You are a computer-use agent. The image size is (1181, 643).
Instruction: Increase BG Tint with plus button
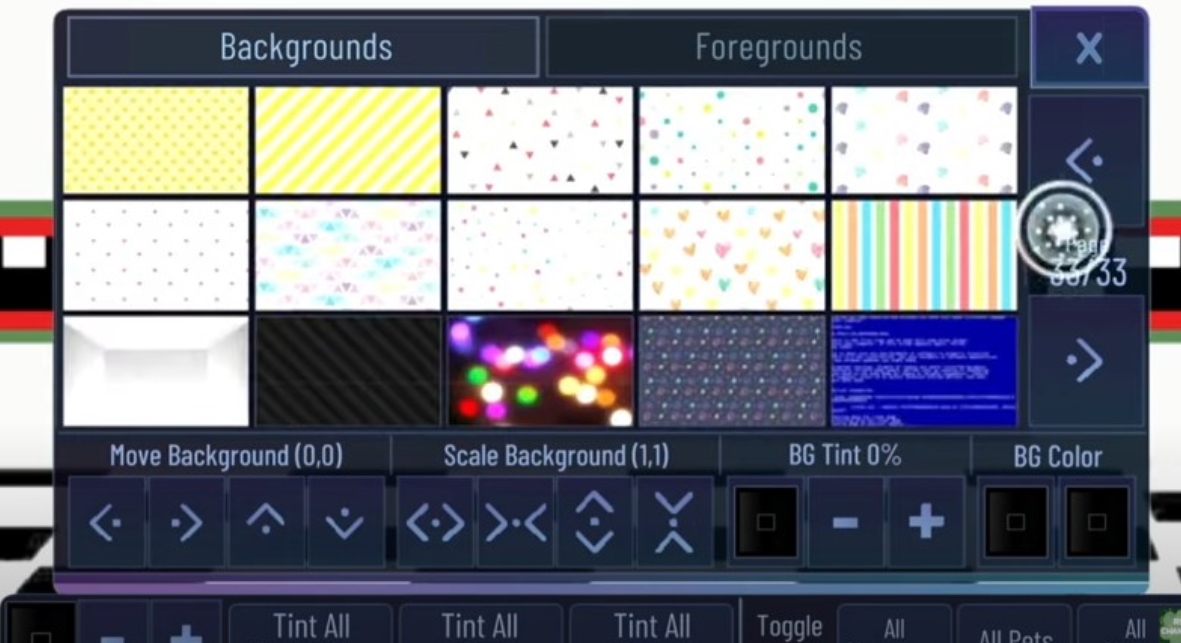coord(925,522)
